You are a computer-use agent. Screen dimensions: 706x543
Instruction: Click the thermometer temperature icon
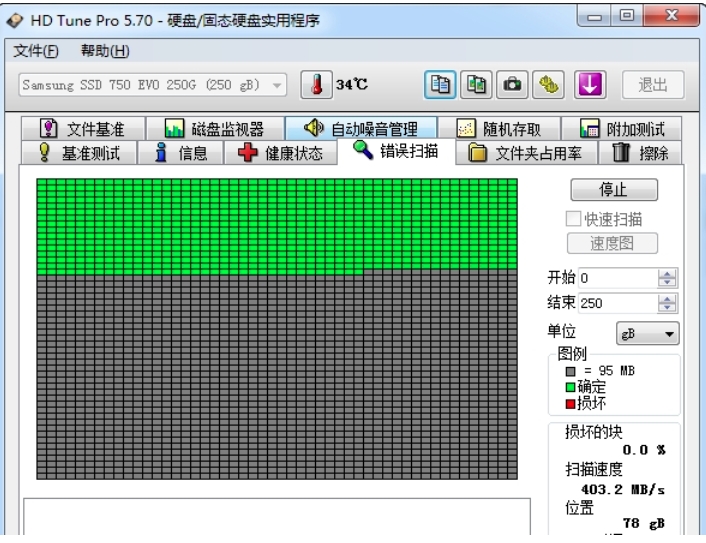[317, 84]
